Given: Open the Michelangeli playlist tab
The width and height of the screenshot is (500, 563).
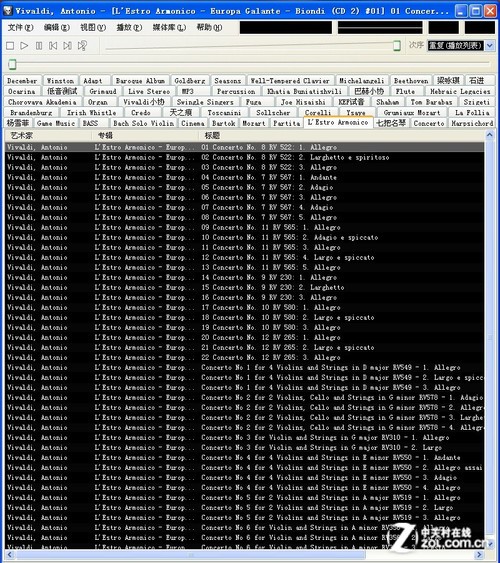Looking at the screenshot, I should (362, 81).
